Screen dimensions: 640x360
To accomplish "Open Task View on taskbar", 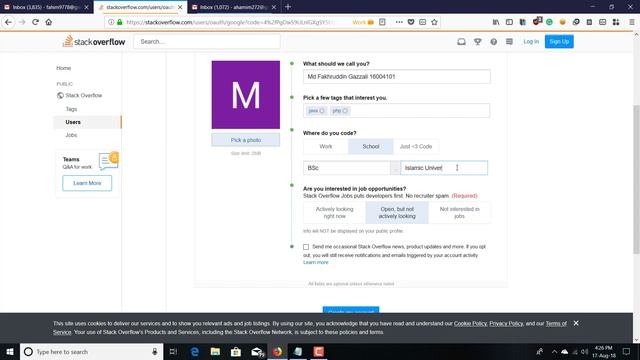I will click(x=173, y=351).
